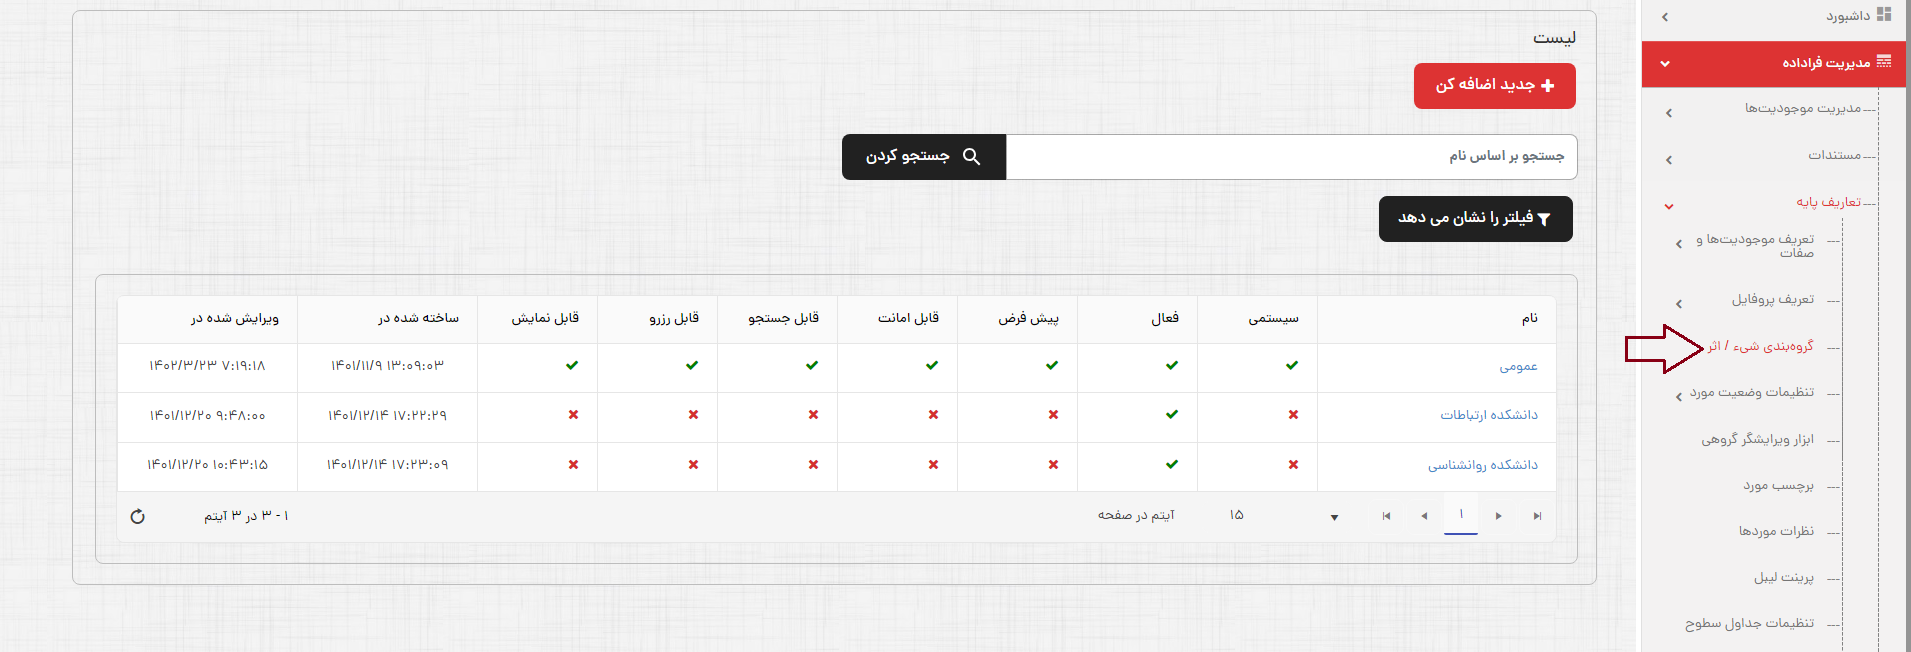The height and width of the screenshot is (652, 1911).
Task: Expand the تعریف پروفایل submenu
Action: [x=1678, y=303]
